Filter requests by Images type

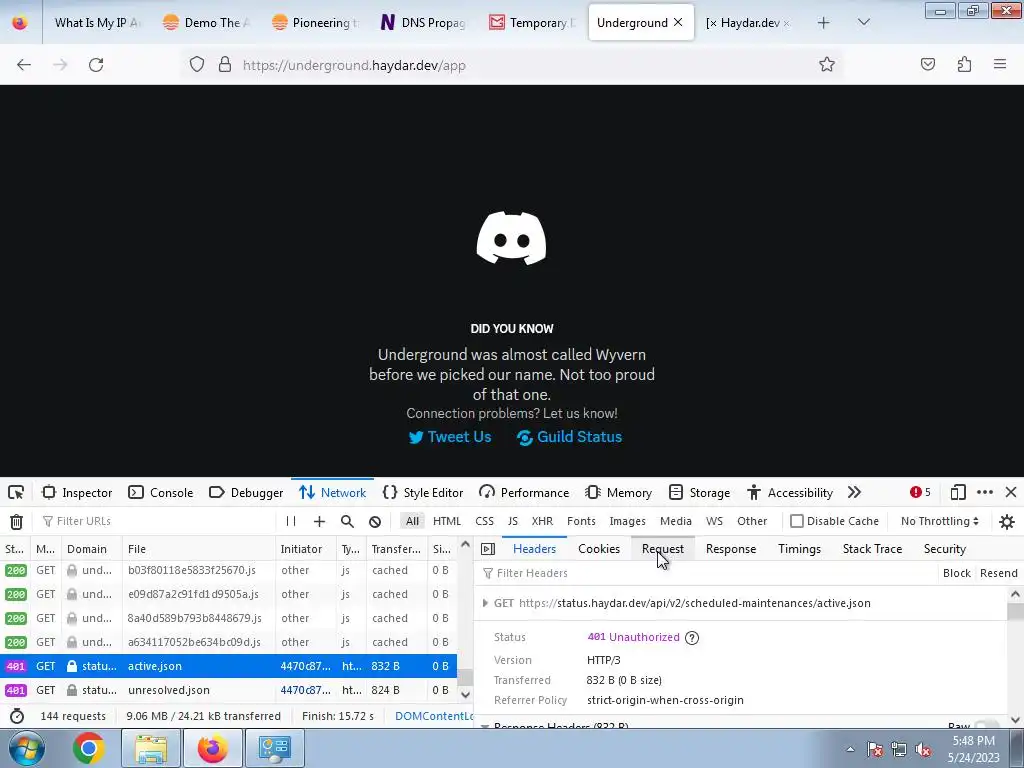coord(627,521)
